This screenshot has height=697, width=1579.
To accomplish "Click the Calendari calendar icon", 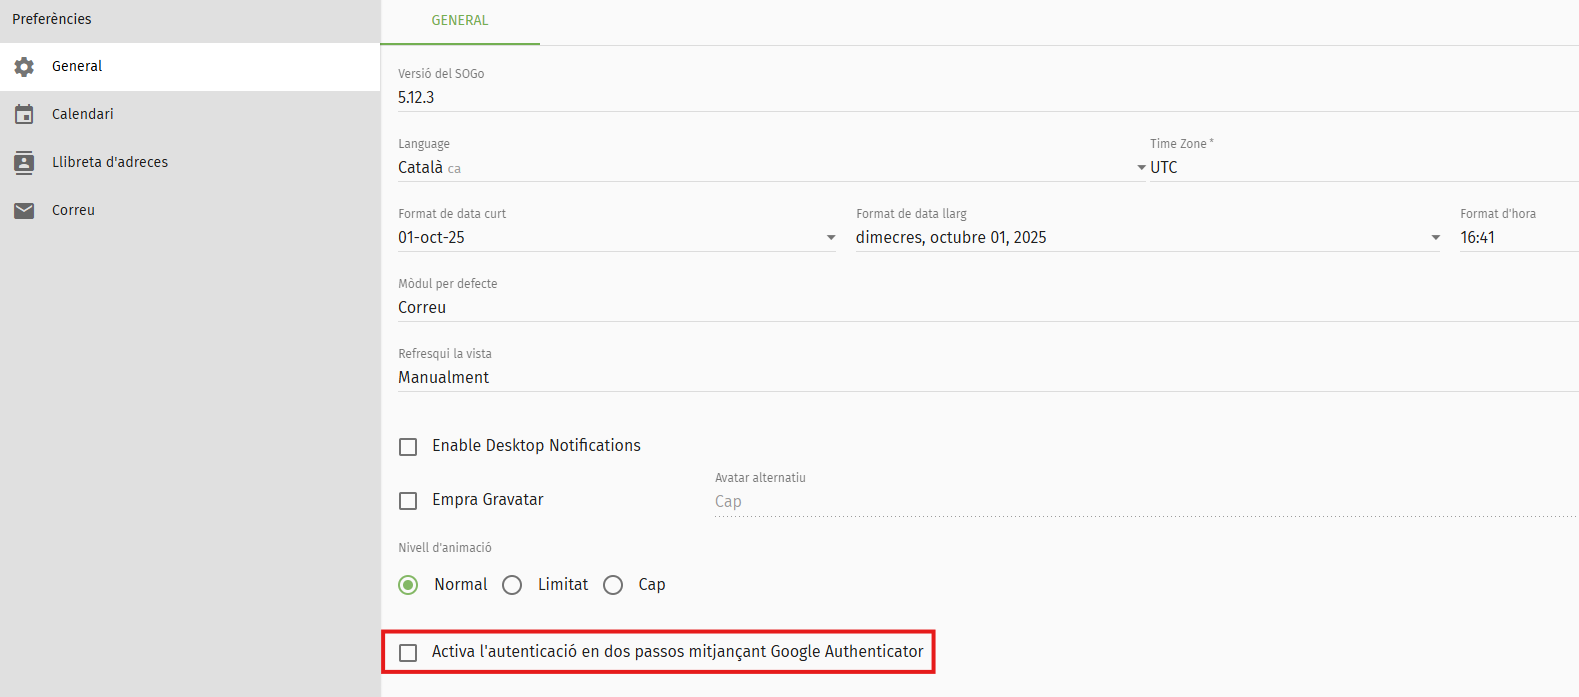I will click(24, 115).
